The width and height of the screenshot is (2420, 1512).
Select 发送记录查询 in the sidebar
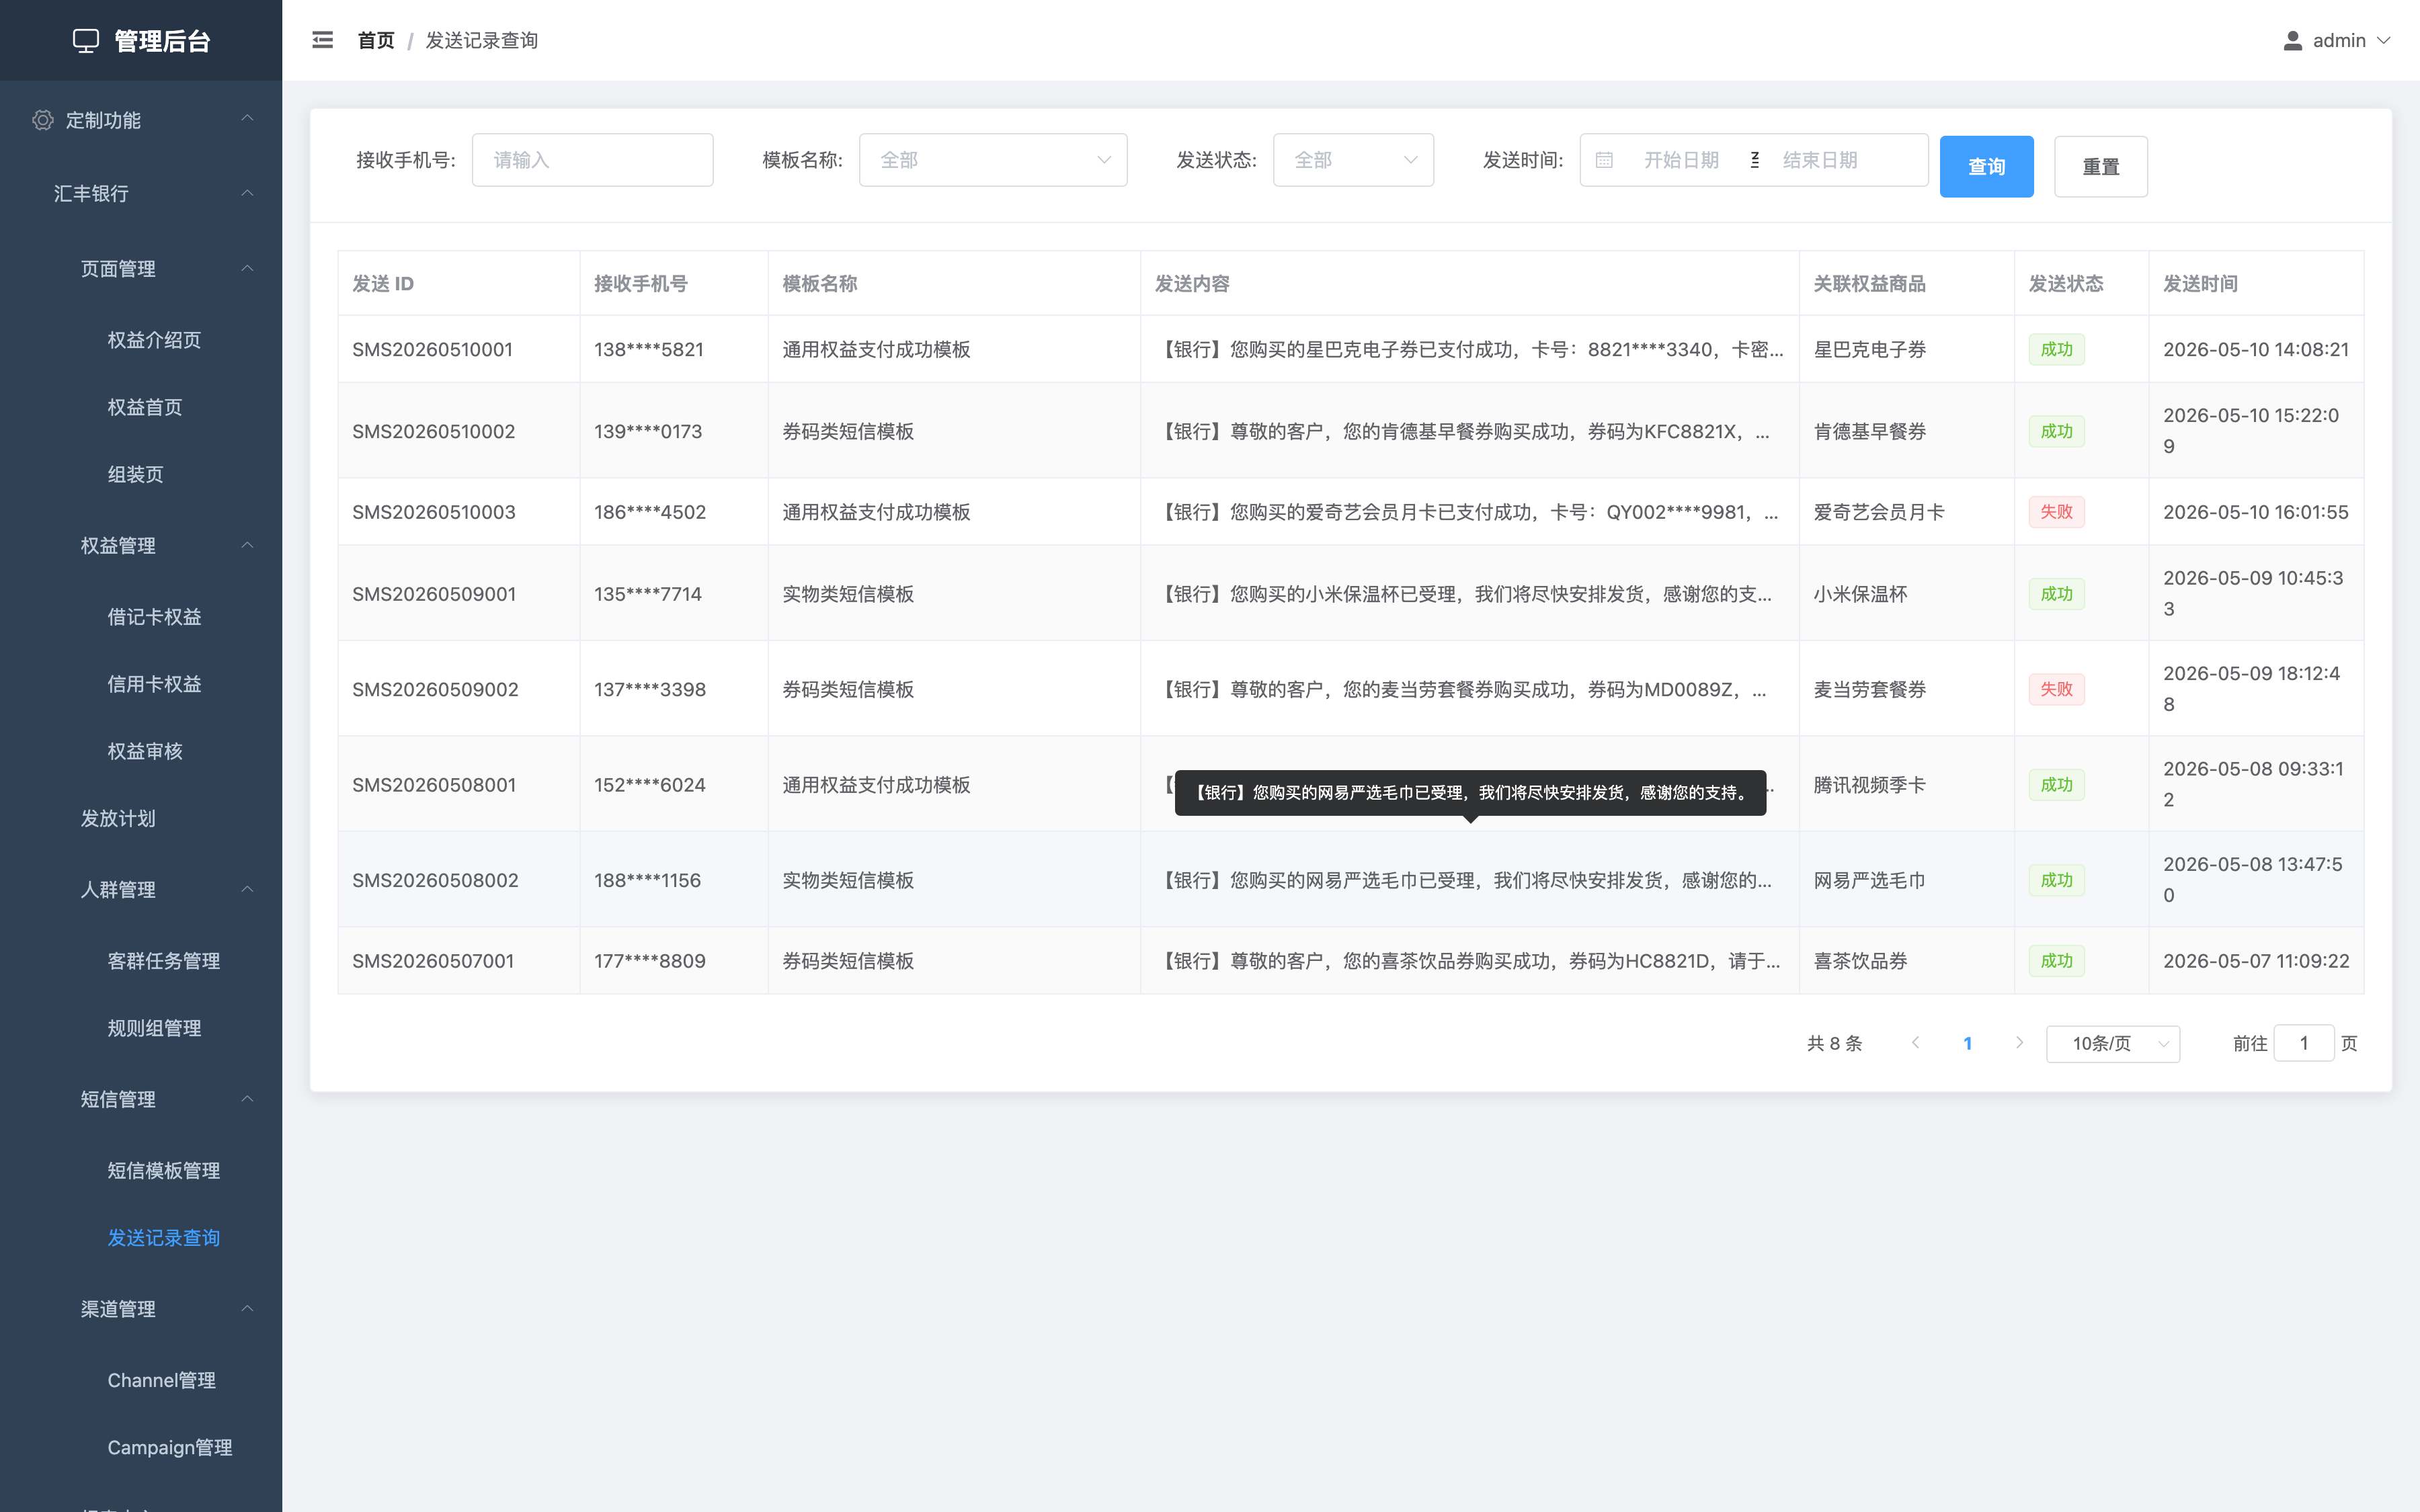[x=164, y=1238]
